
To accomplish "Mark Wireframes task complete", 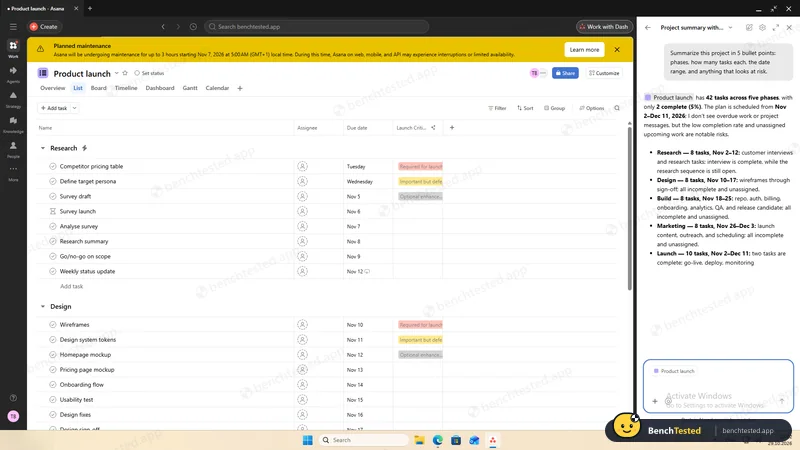I will coord(53,324).
